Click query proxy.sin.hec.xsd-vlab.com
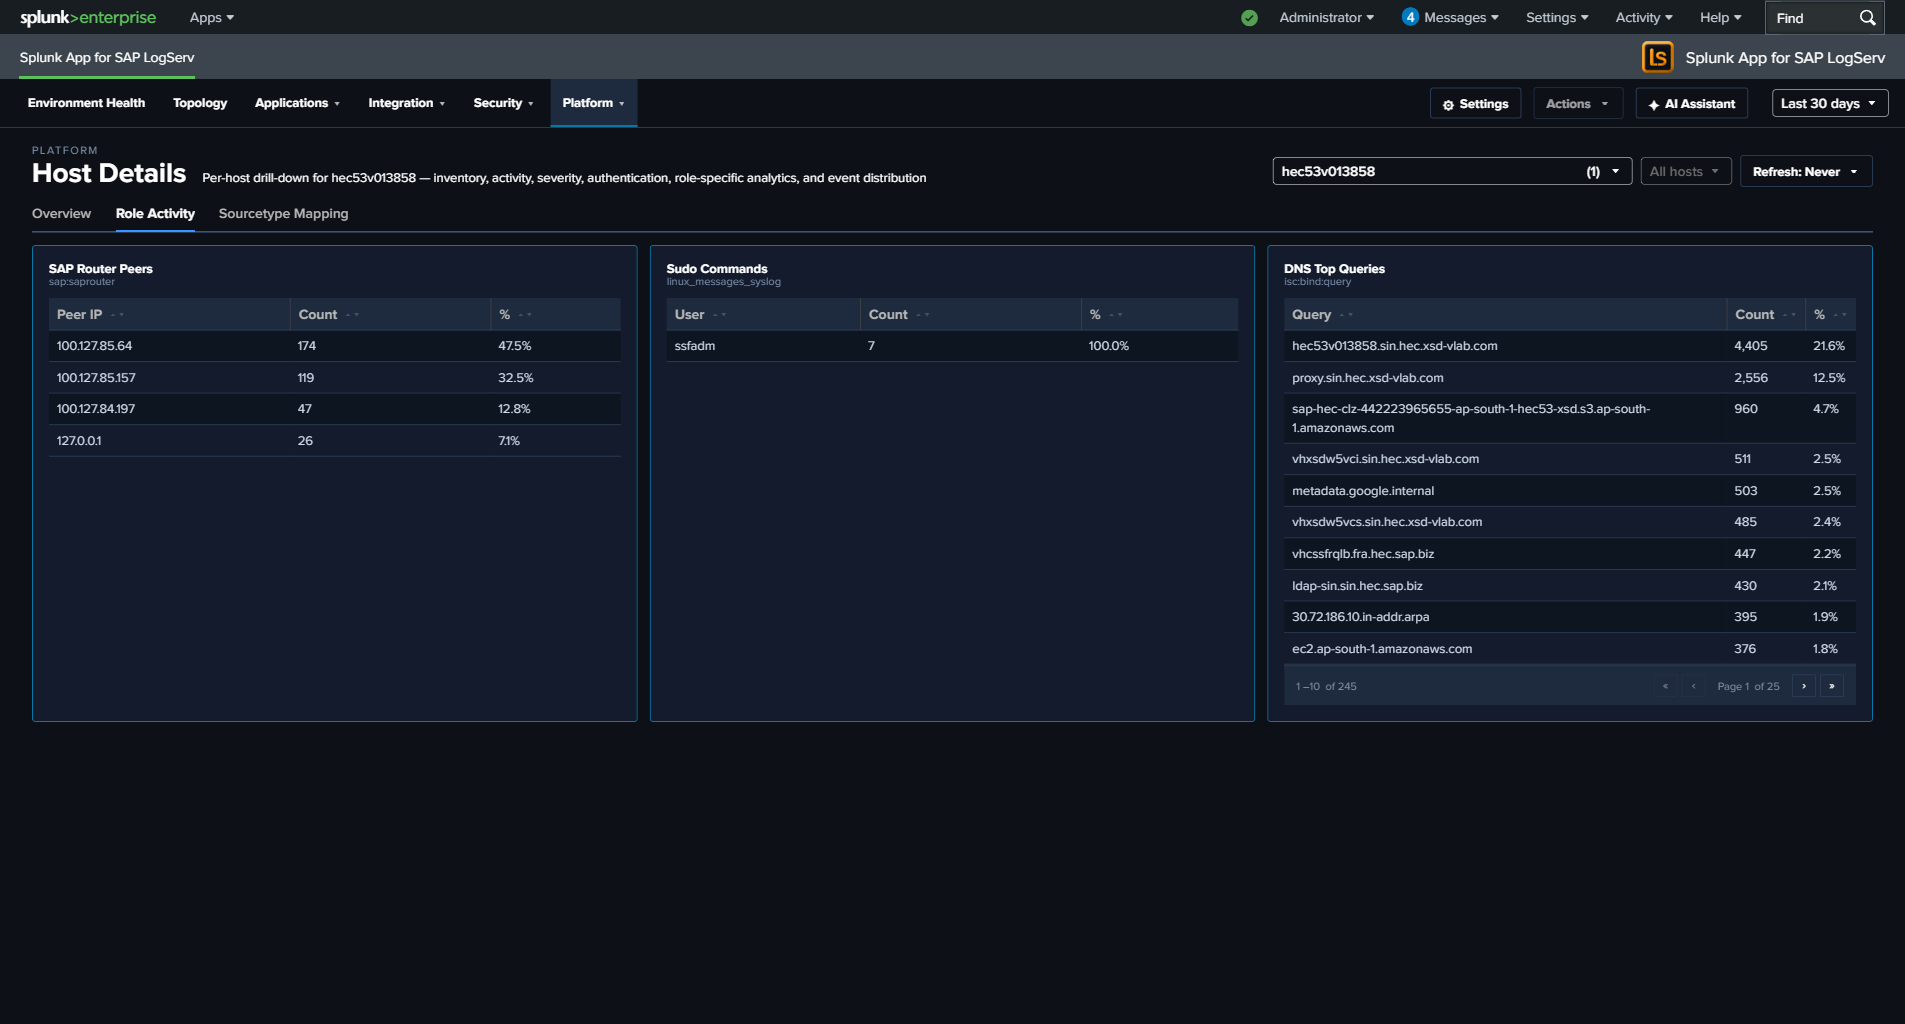This screenshot has width=1905, height=1024. click(1367, 378)
